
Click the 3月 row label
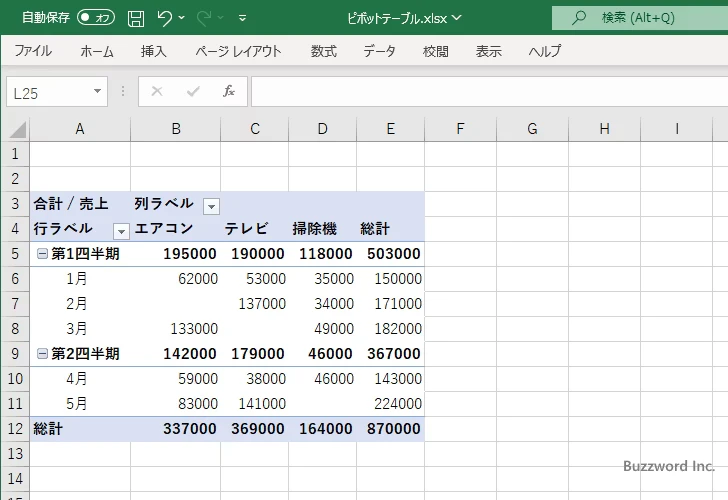pyautogui.click(x=77, y=329)
